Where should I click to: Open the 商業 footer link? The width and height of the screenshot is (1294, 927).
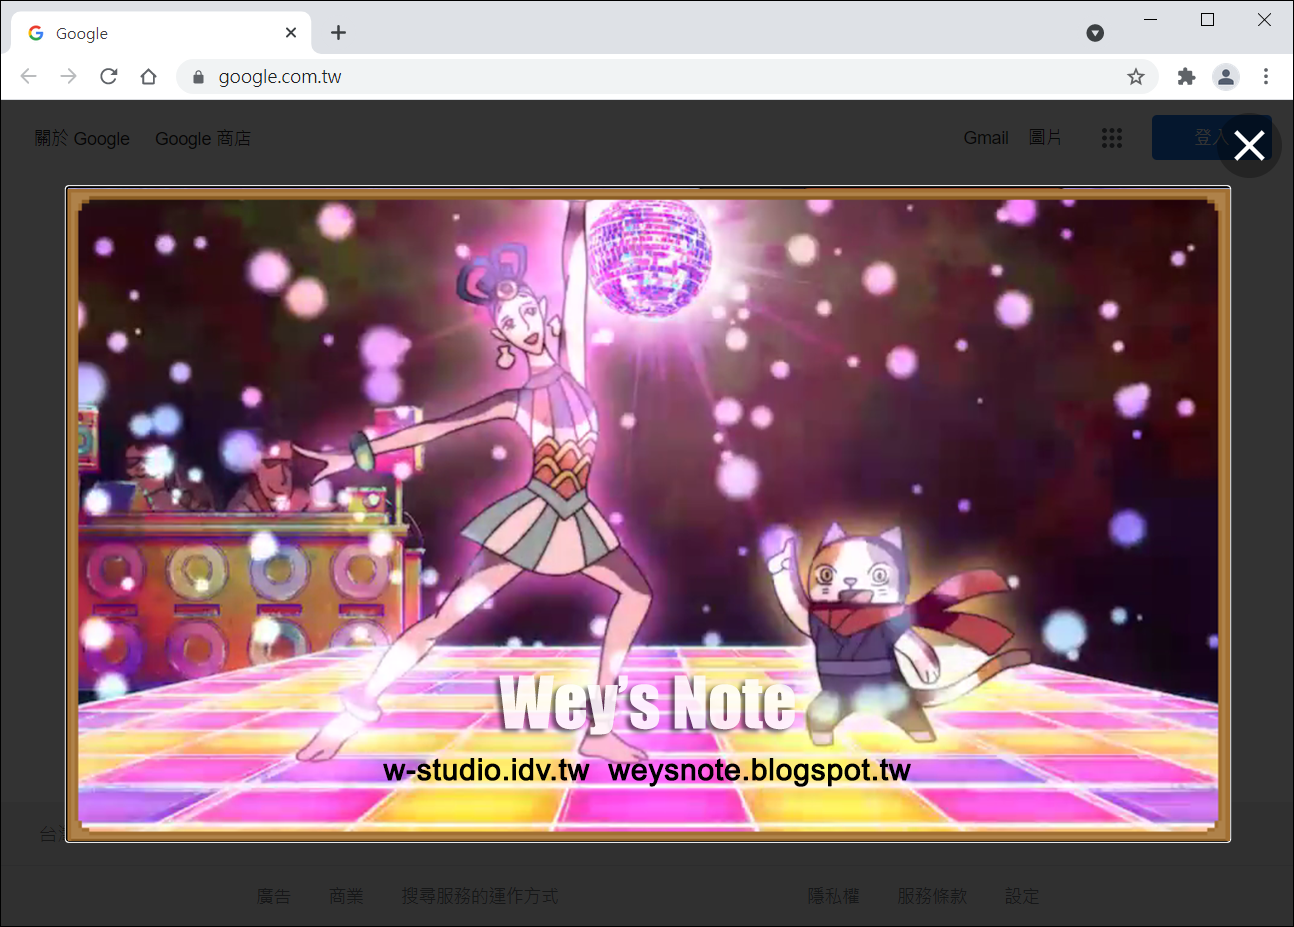point(346,896)
